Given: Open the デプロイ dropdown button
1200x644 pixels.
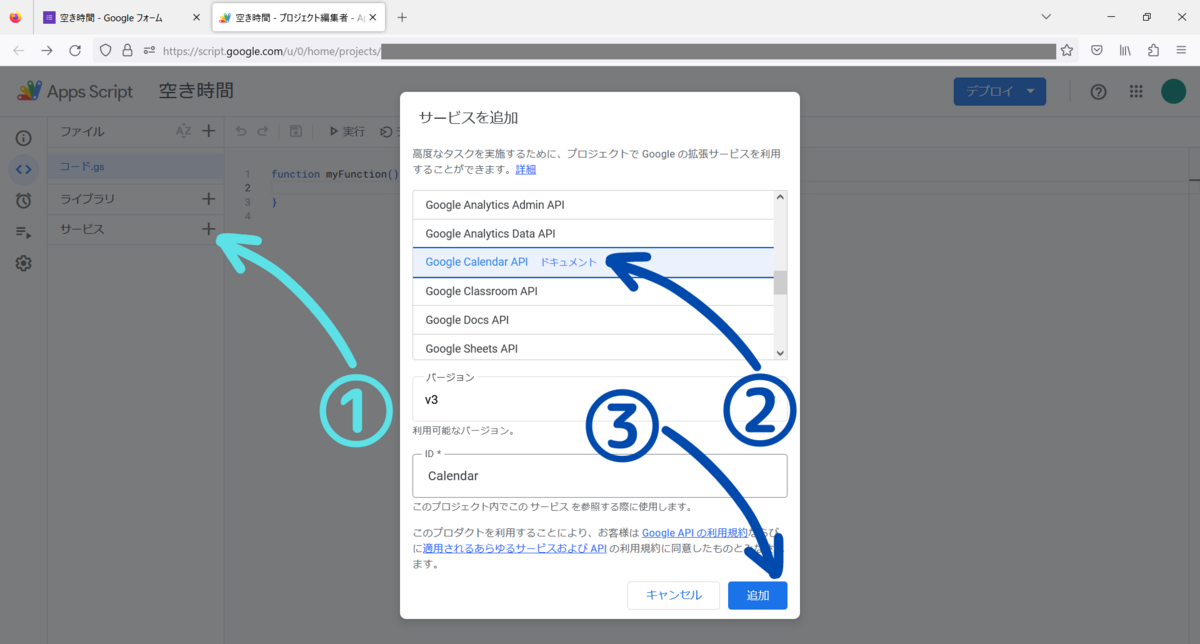Looking at the screenshot, I should point(1000,92).
